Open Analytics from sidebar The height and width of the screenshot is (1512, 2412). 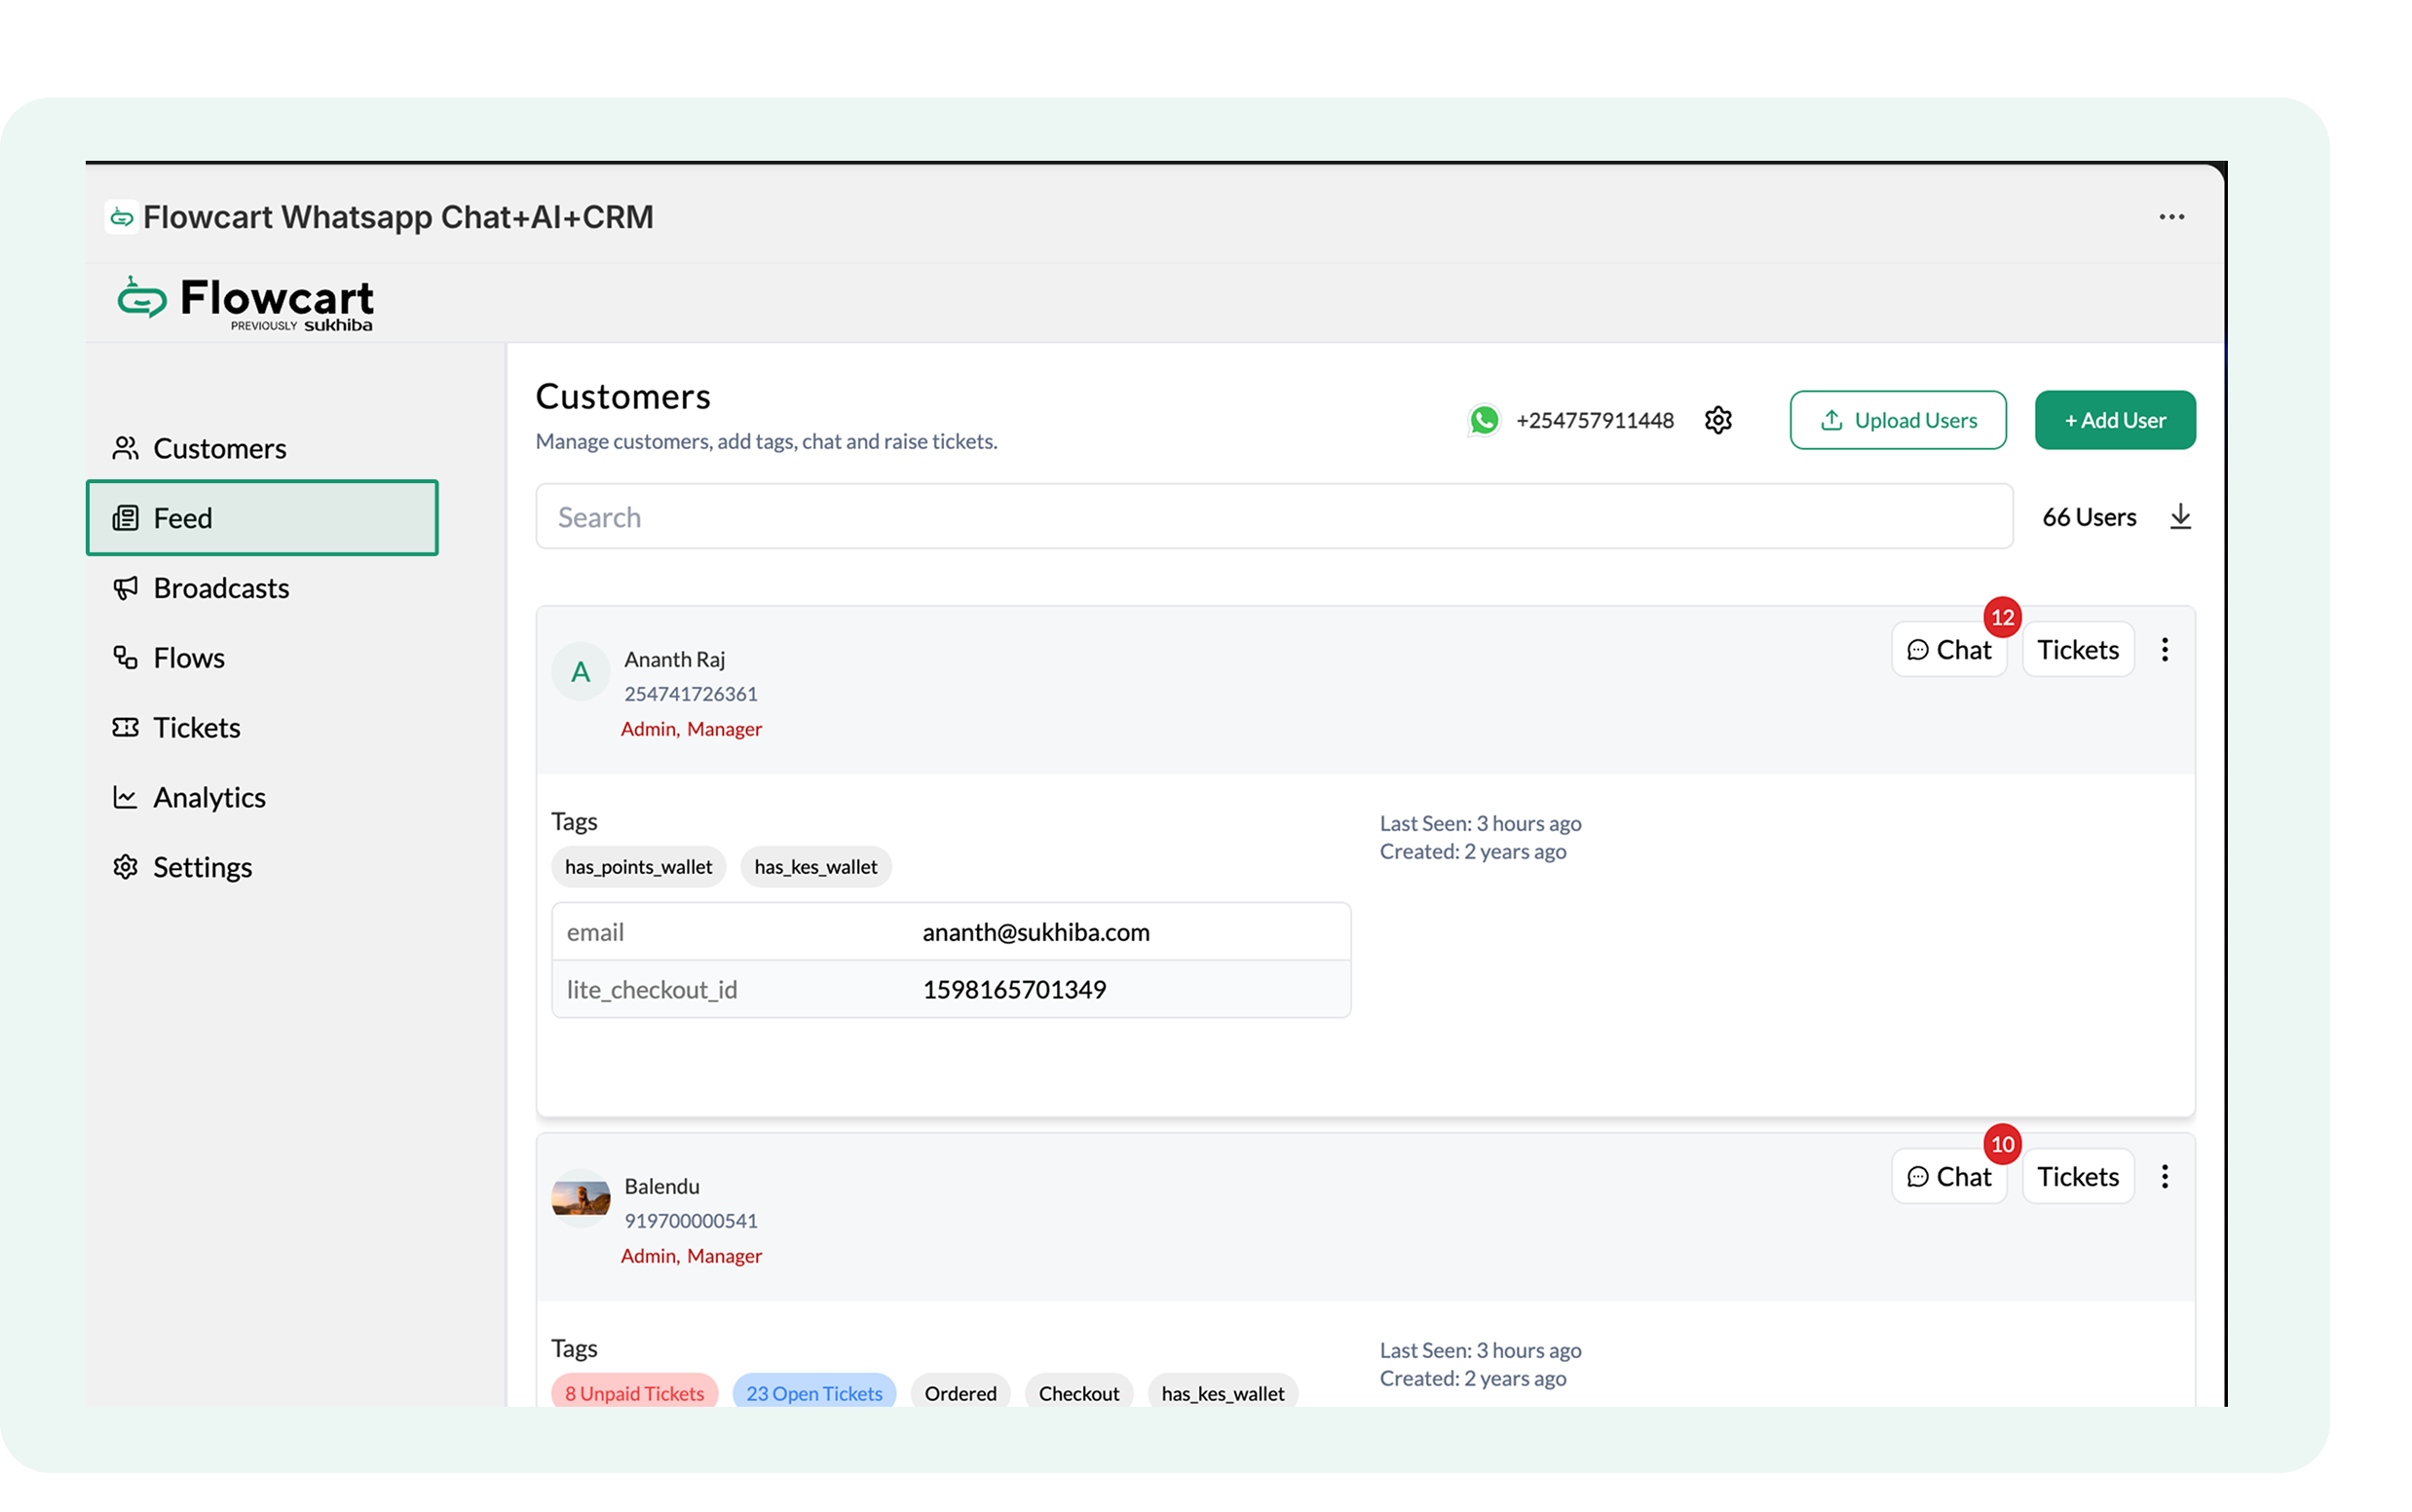(209, 797)
